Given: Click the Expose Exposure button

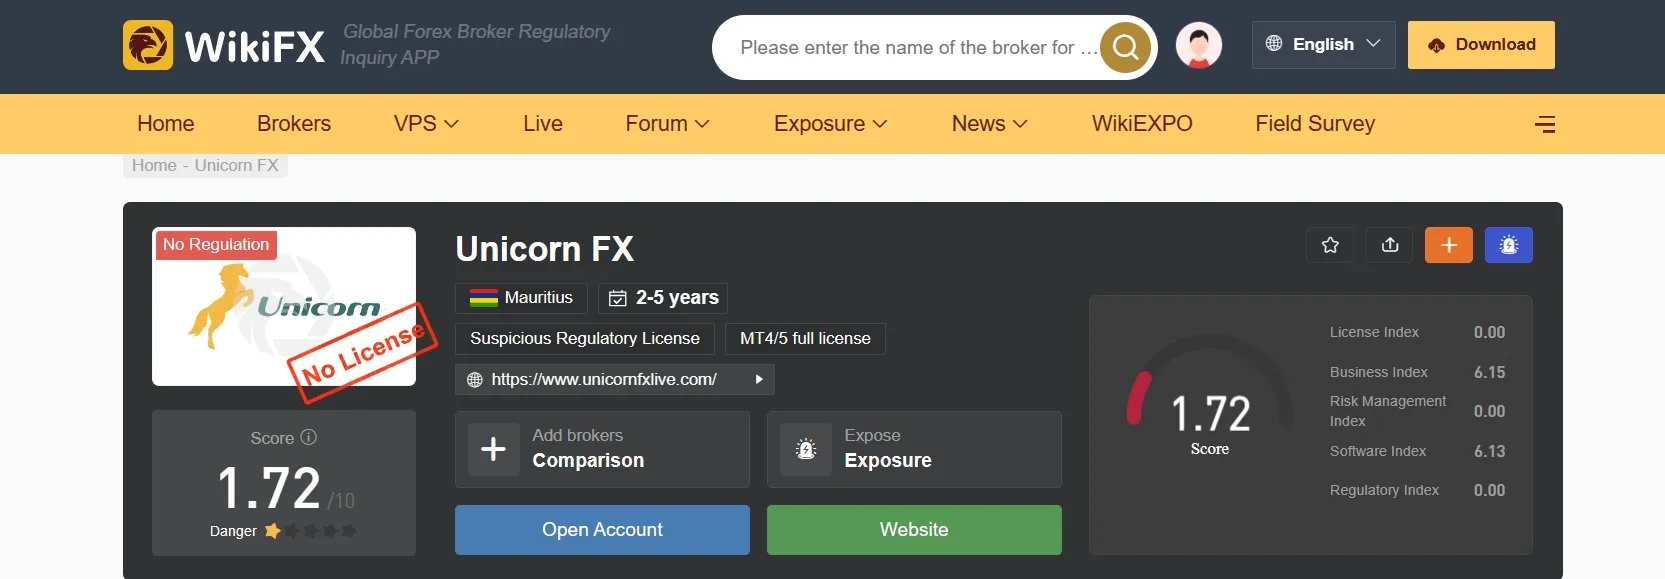Looking at the screenshot, I should click(914, 449).
